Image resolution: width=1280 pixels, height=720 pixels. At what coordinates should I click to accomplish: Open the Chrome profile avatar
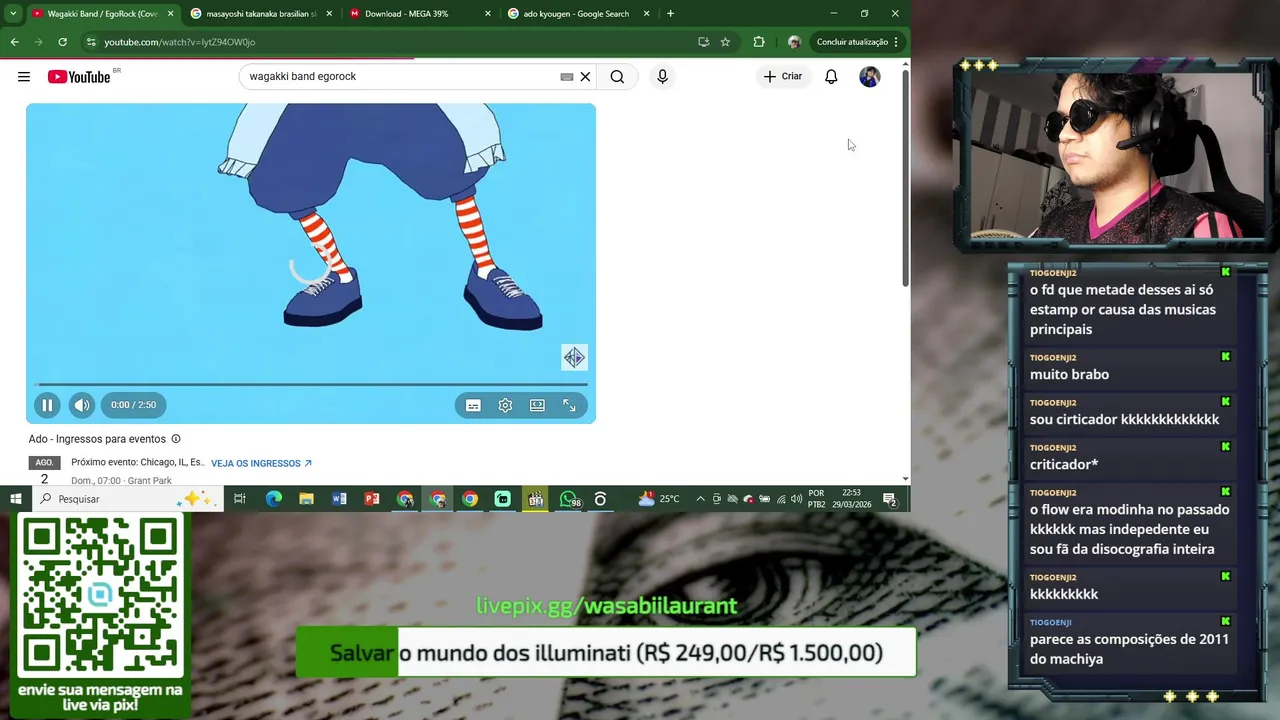(x=794, y=42)
